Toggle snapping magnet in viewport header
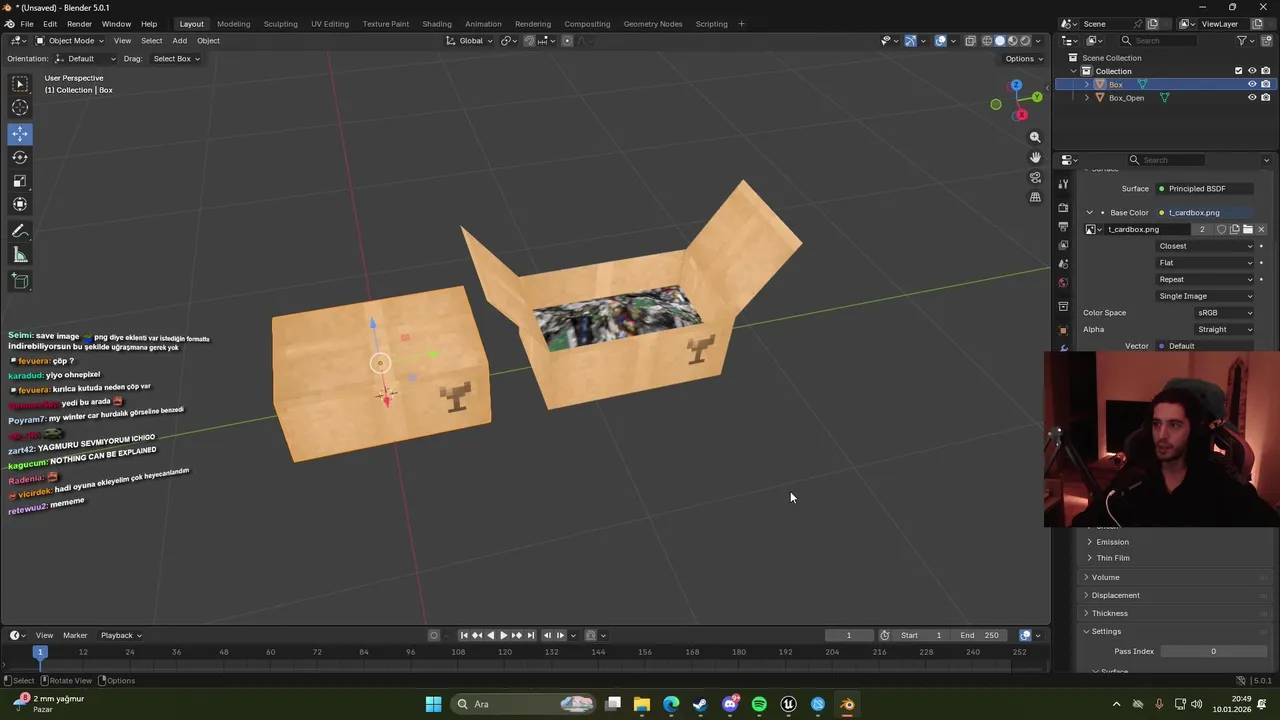Screen dimensions: 1280x720 [x=529, y=41]
